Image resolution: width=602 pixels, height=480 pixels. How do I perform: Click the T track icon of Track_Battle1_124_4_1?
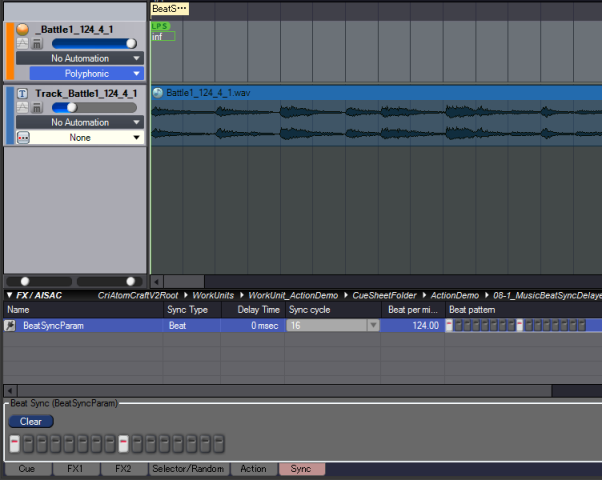click(22, 93)
